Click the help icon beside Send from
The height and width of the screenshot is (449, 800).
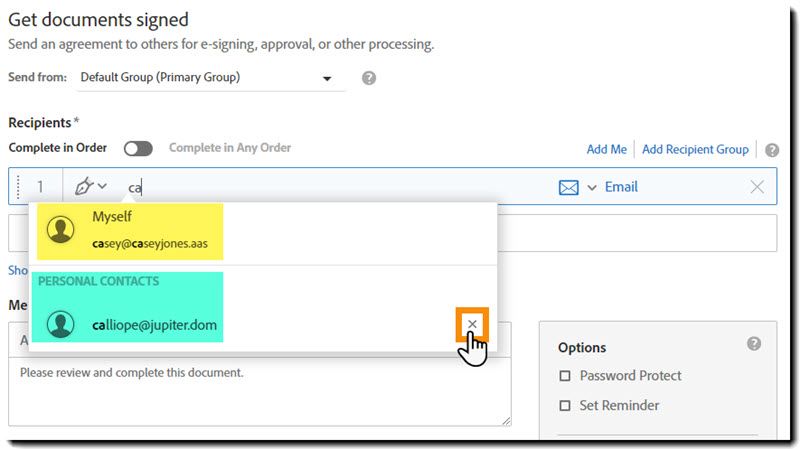point(369,78)
